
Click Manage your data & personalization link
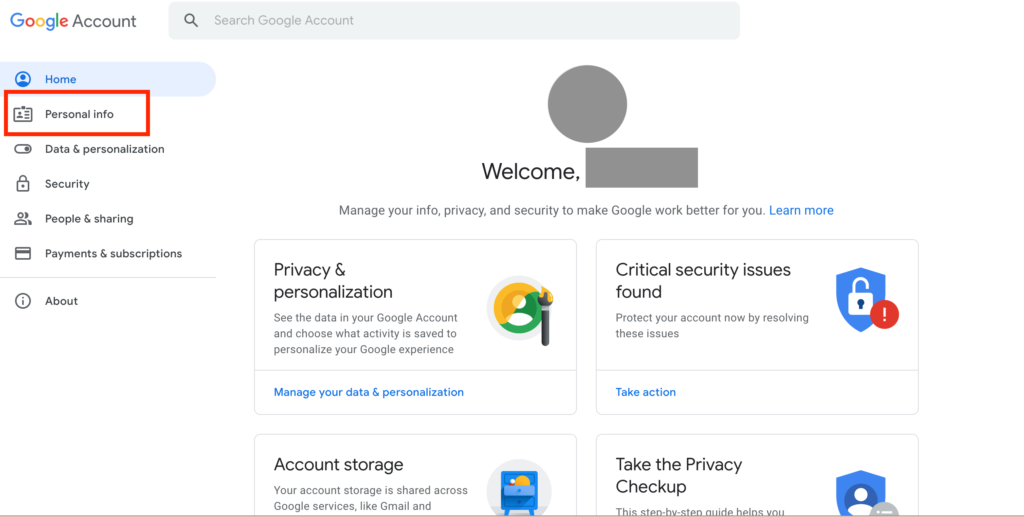click(x=369, y=392)
